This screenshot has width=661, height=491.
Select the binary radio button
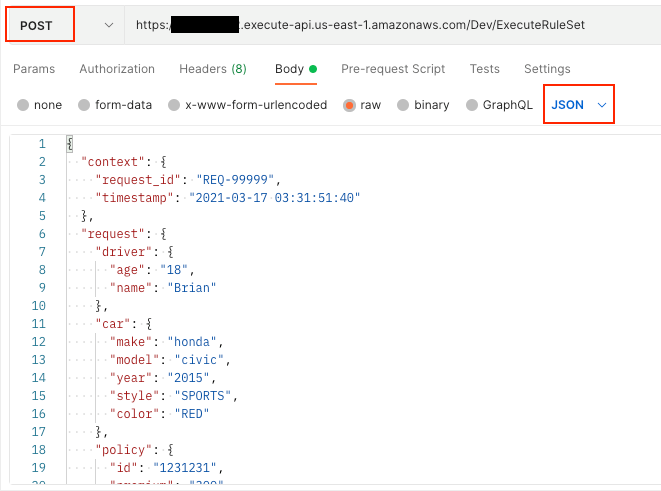pos(403,105)
